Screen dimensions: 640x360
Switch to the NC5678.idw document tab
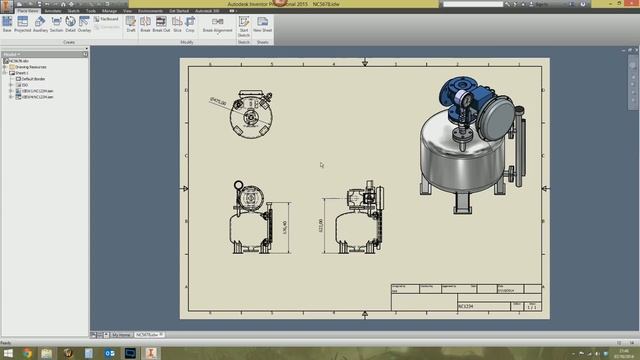[149, 335]
